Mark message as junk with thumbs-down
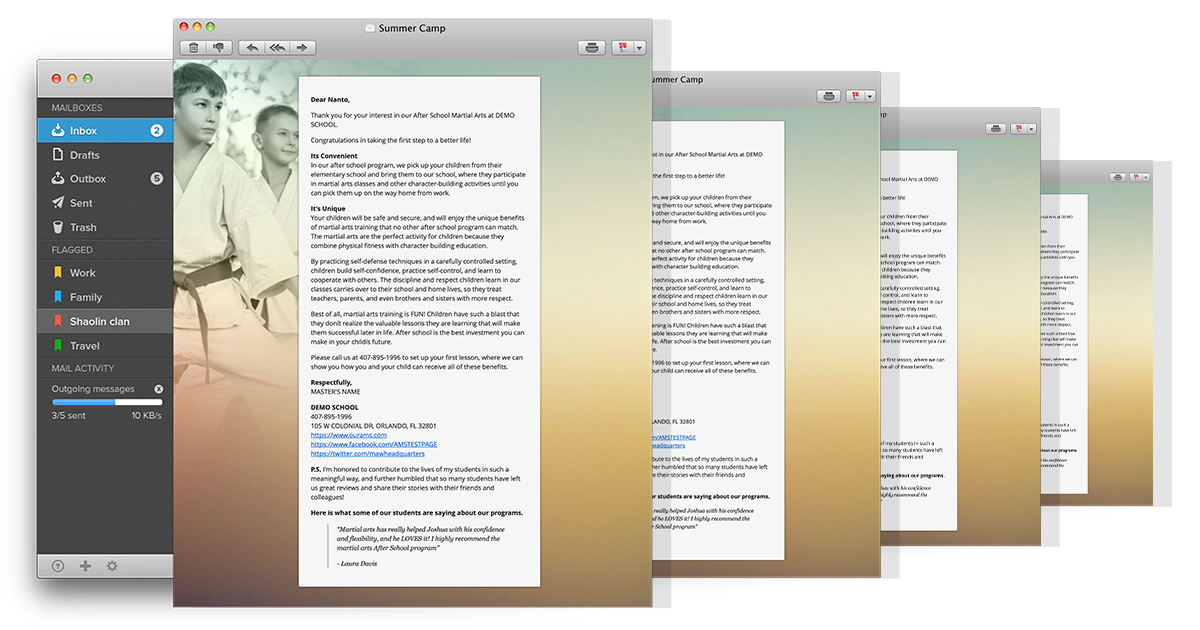 pos(217,48)
